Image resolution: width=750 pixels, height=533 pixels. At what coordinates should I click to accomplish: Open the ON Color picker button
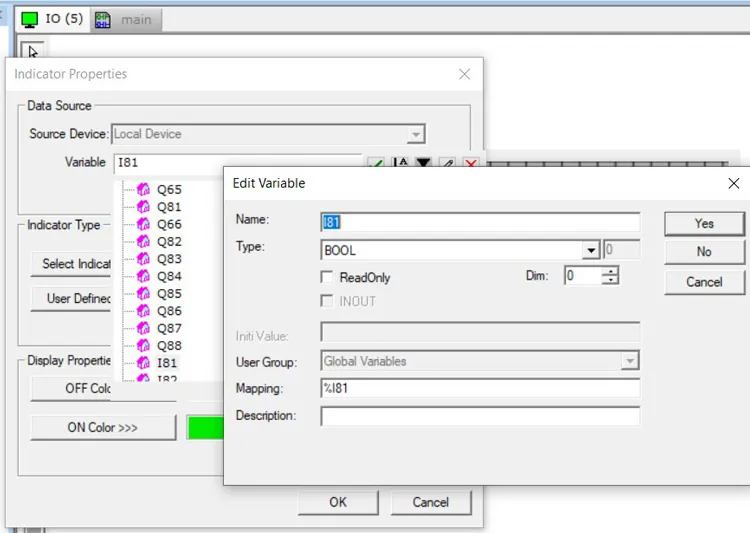point(103,427)
